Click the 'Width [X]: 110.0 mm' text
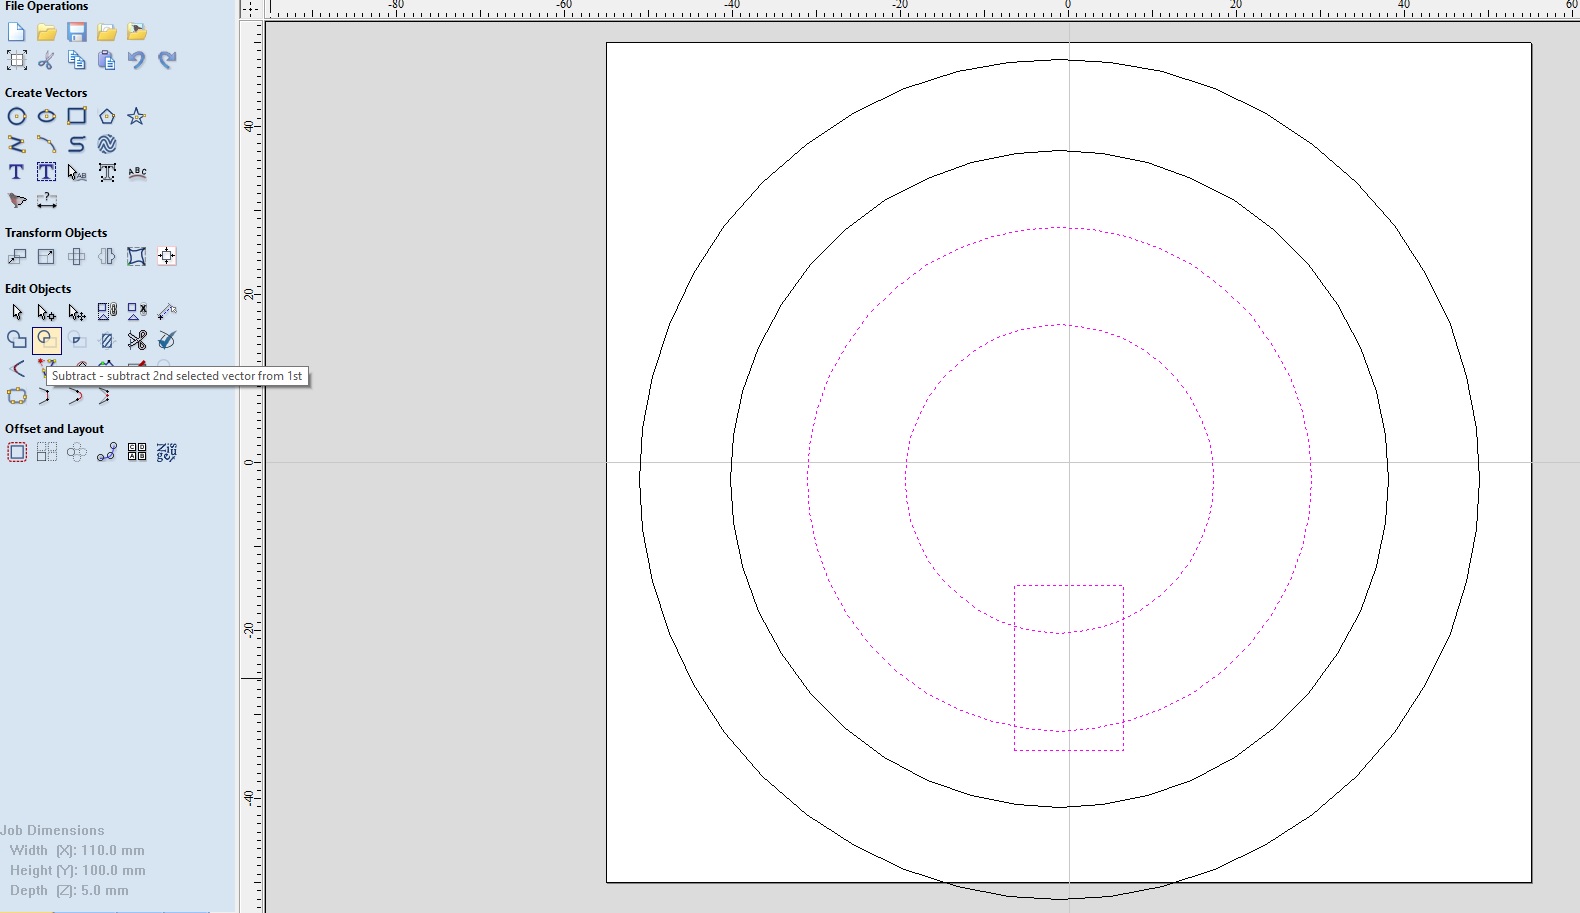Image resolution: width=1580 pixels, height=913 pixels. [x=77, y=850]
